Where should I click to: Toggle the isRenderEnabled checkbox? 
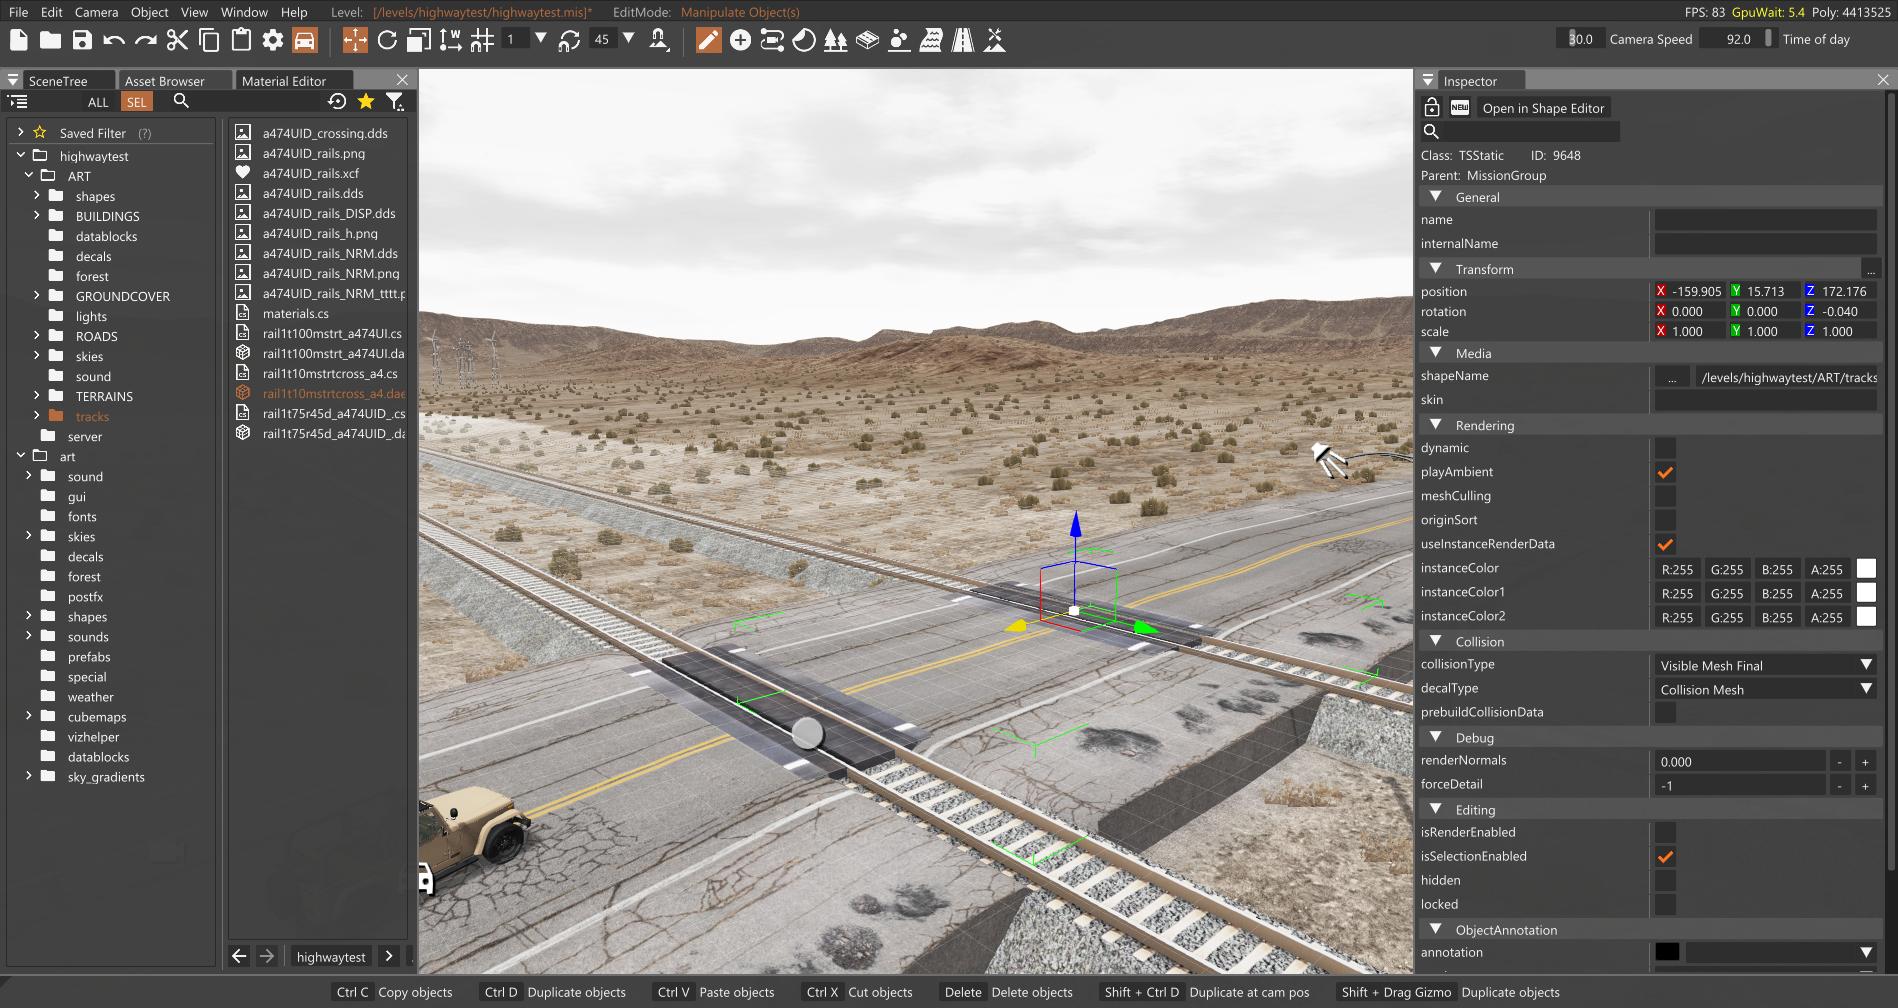(x=1665, y=832)
